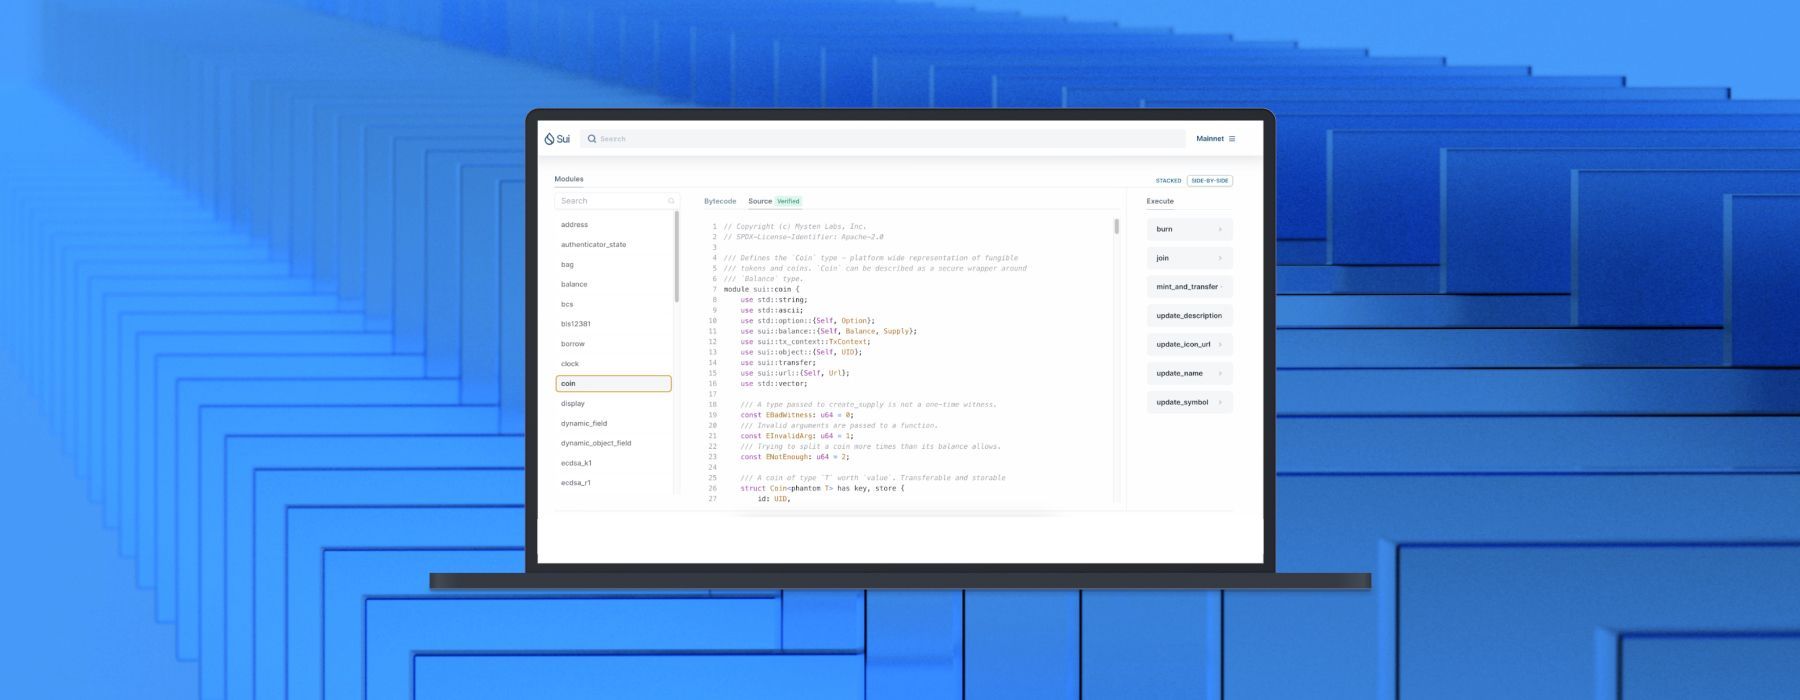The height and width of the screenshot is (700, 1800).
Task: Open the Mainnet network selector
Action: tap(1210, 139)
